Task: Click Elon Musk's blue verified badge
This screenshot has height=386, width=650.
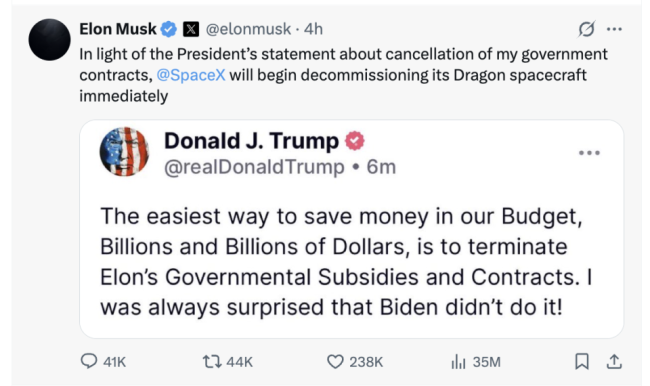Action: [169, 29]
